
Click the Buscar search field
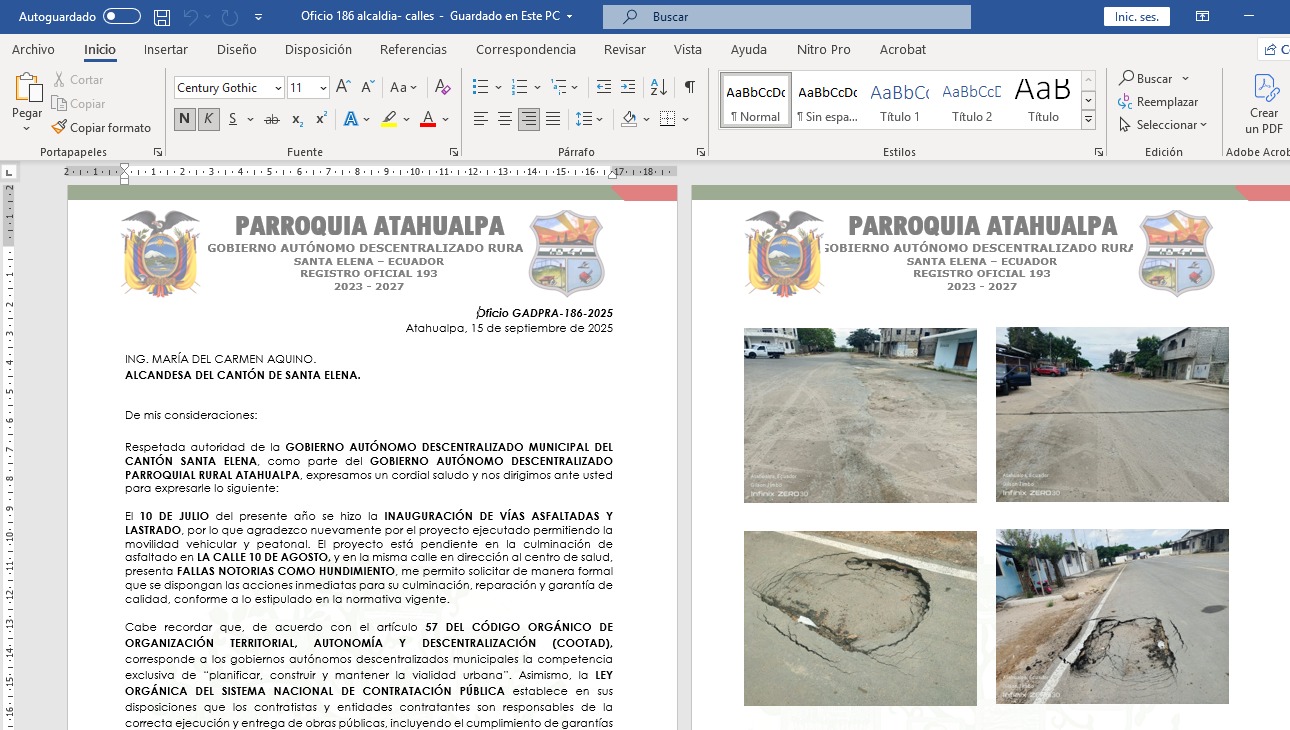[786, 17]
